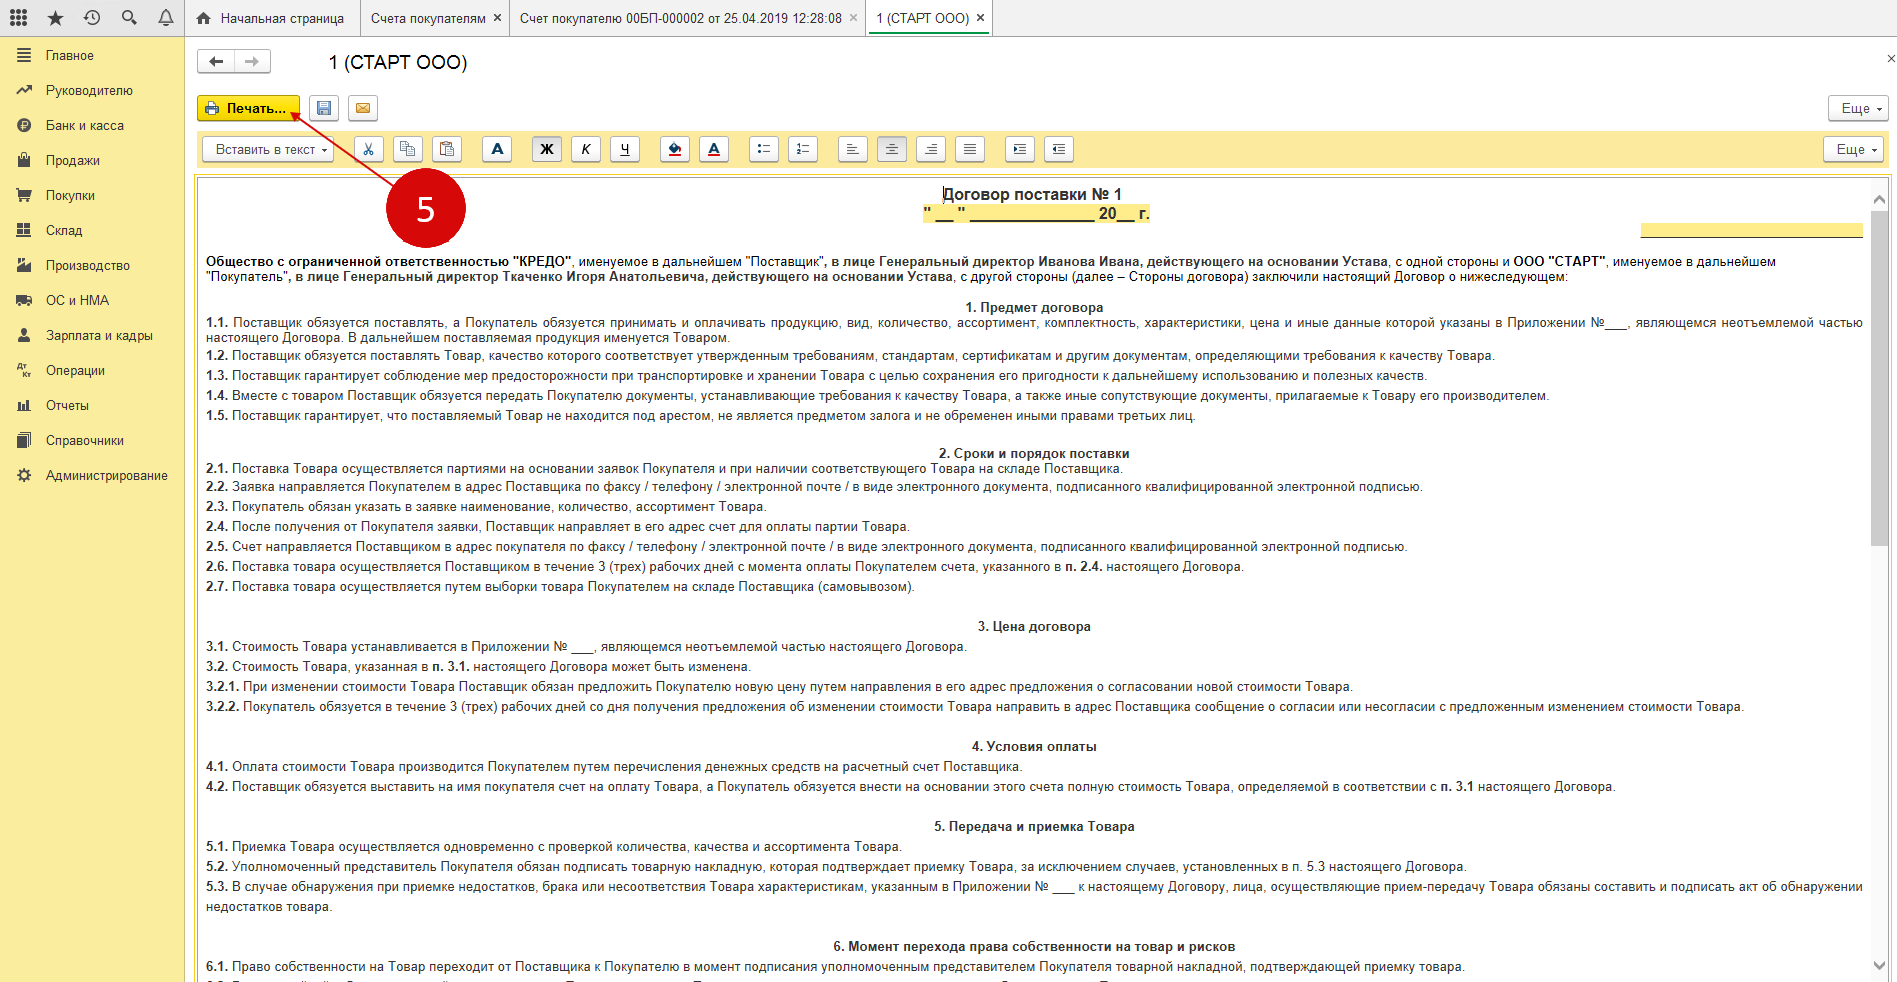Screen dimensions: 1897x982
Task: Click scrollbar up arrow
Action: click(1879, 199)
